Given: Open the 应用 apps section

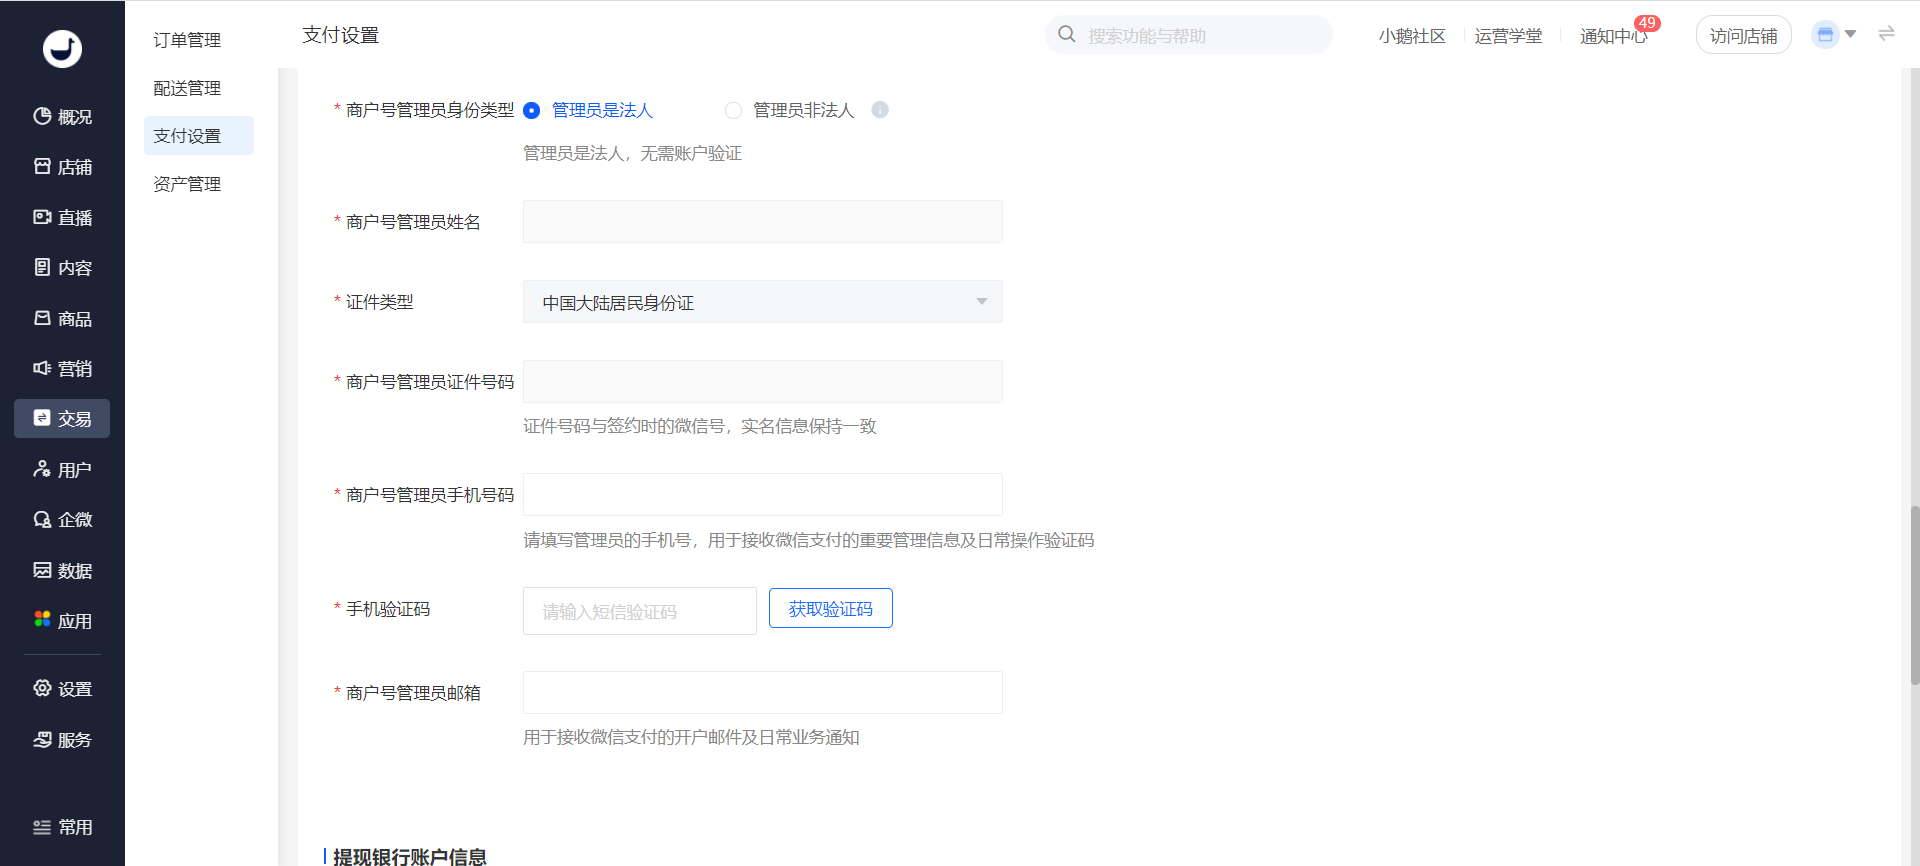Looking at the screenshot, I should point(62,620).
